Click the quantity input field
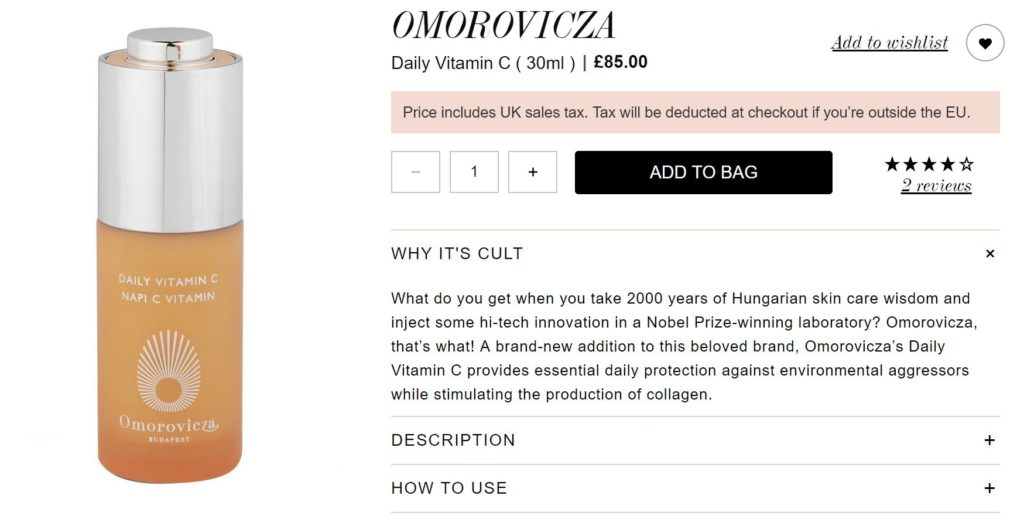 (x=474, y=172)
